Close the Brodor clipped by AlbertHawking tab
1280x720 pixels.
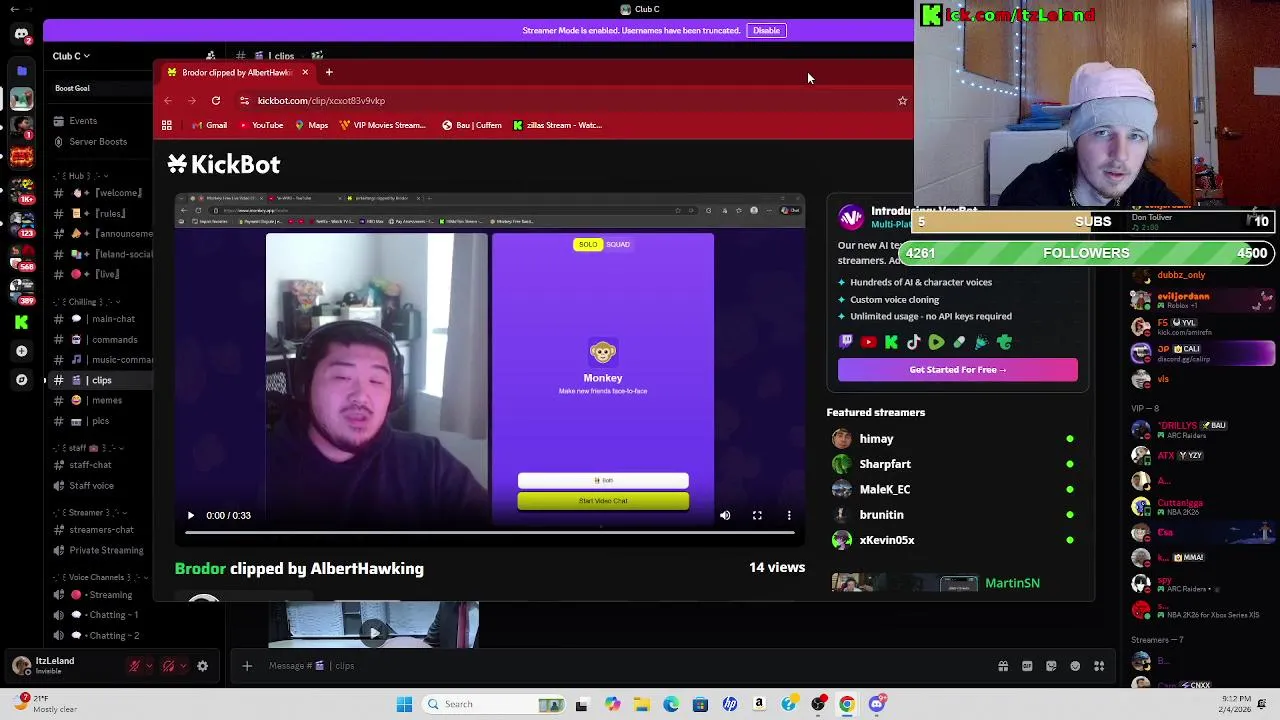(305, 72)
